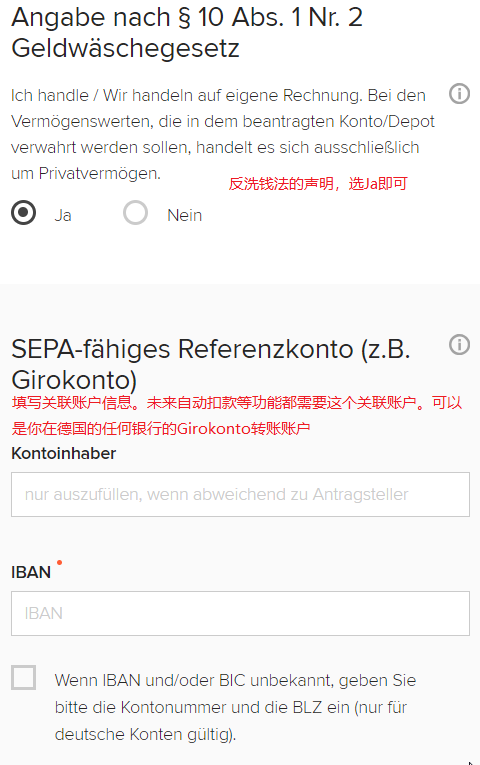This screenshot has height=765, width=480.
Task: Click the red required-field dot by IBAN
Action: coord(60,563)
